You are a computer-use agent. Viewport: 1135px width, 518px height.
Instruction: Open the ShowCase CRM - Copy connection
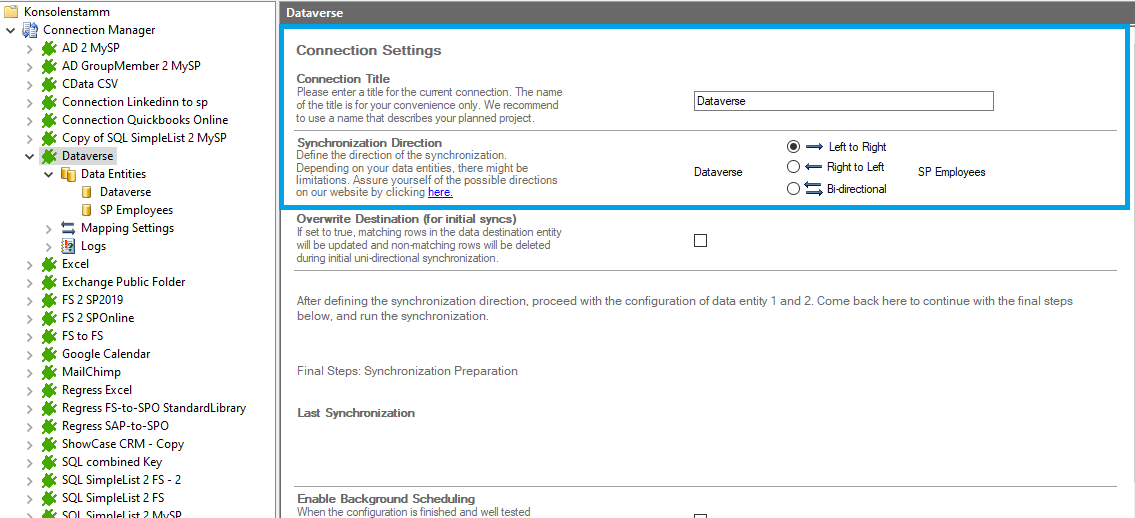click(x=122, y=444)
